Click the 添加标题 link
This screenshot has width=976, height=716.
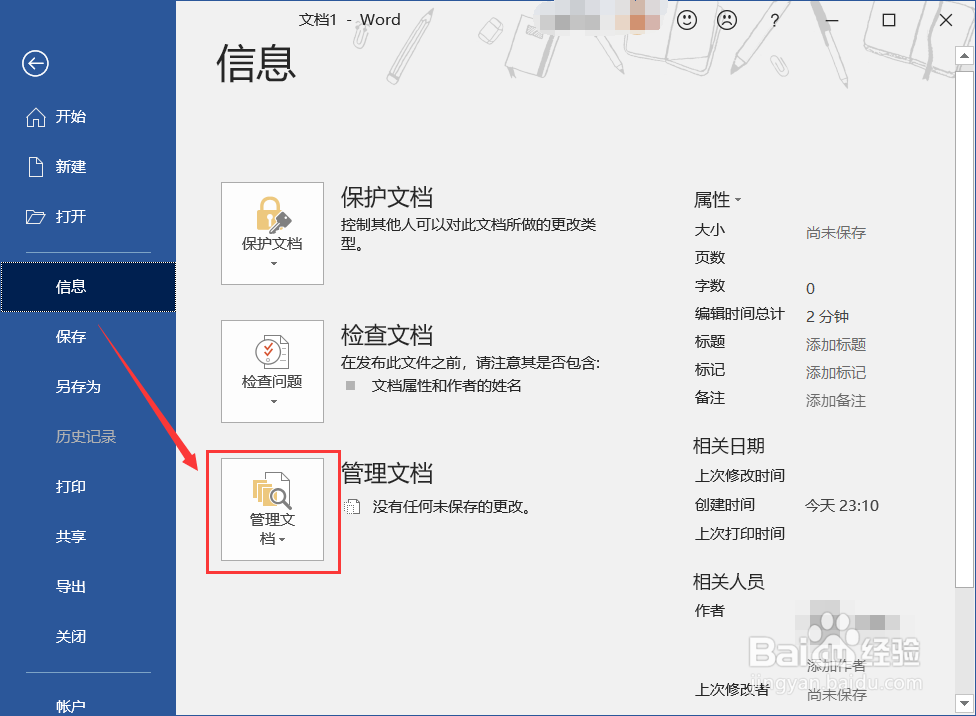point(836,343)
